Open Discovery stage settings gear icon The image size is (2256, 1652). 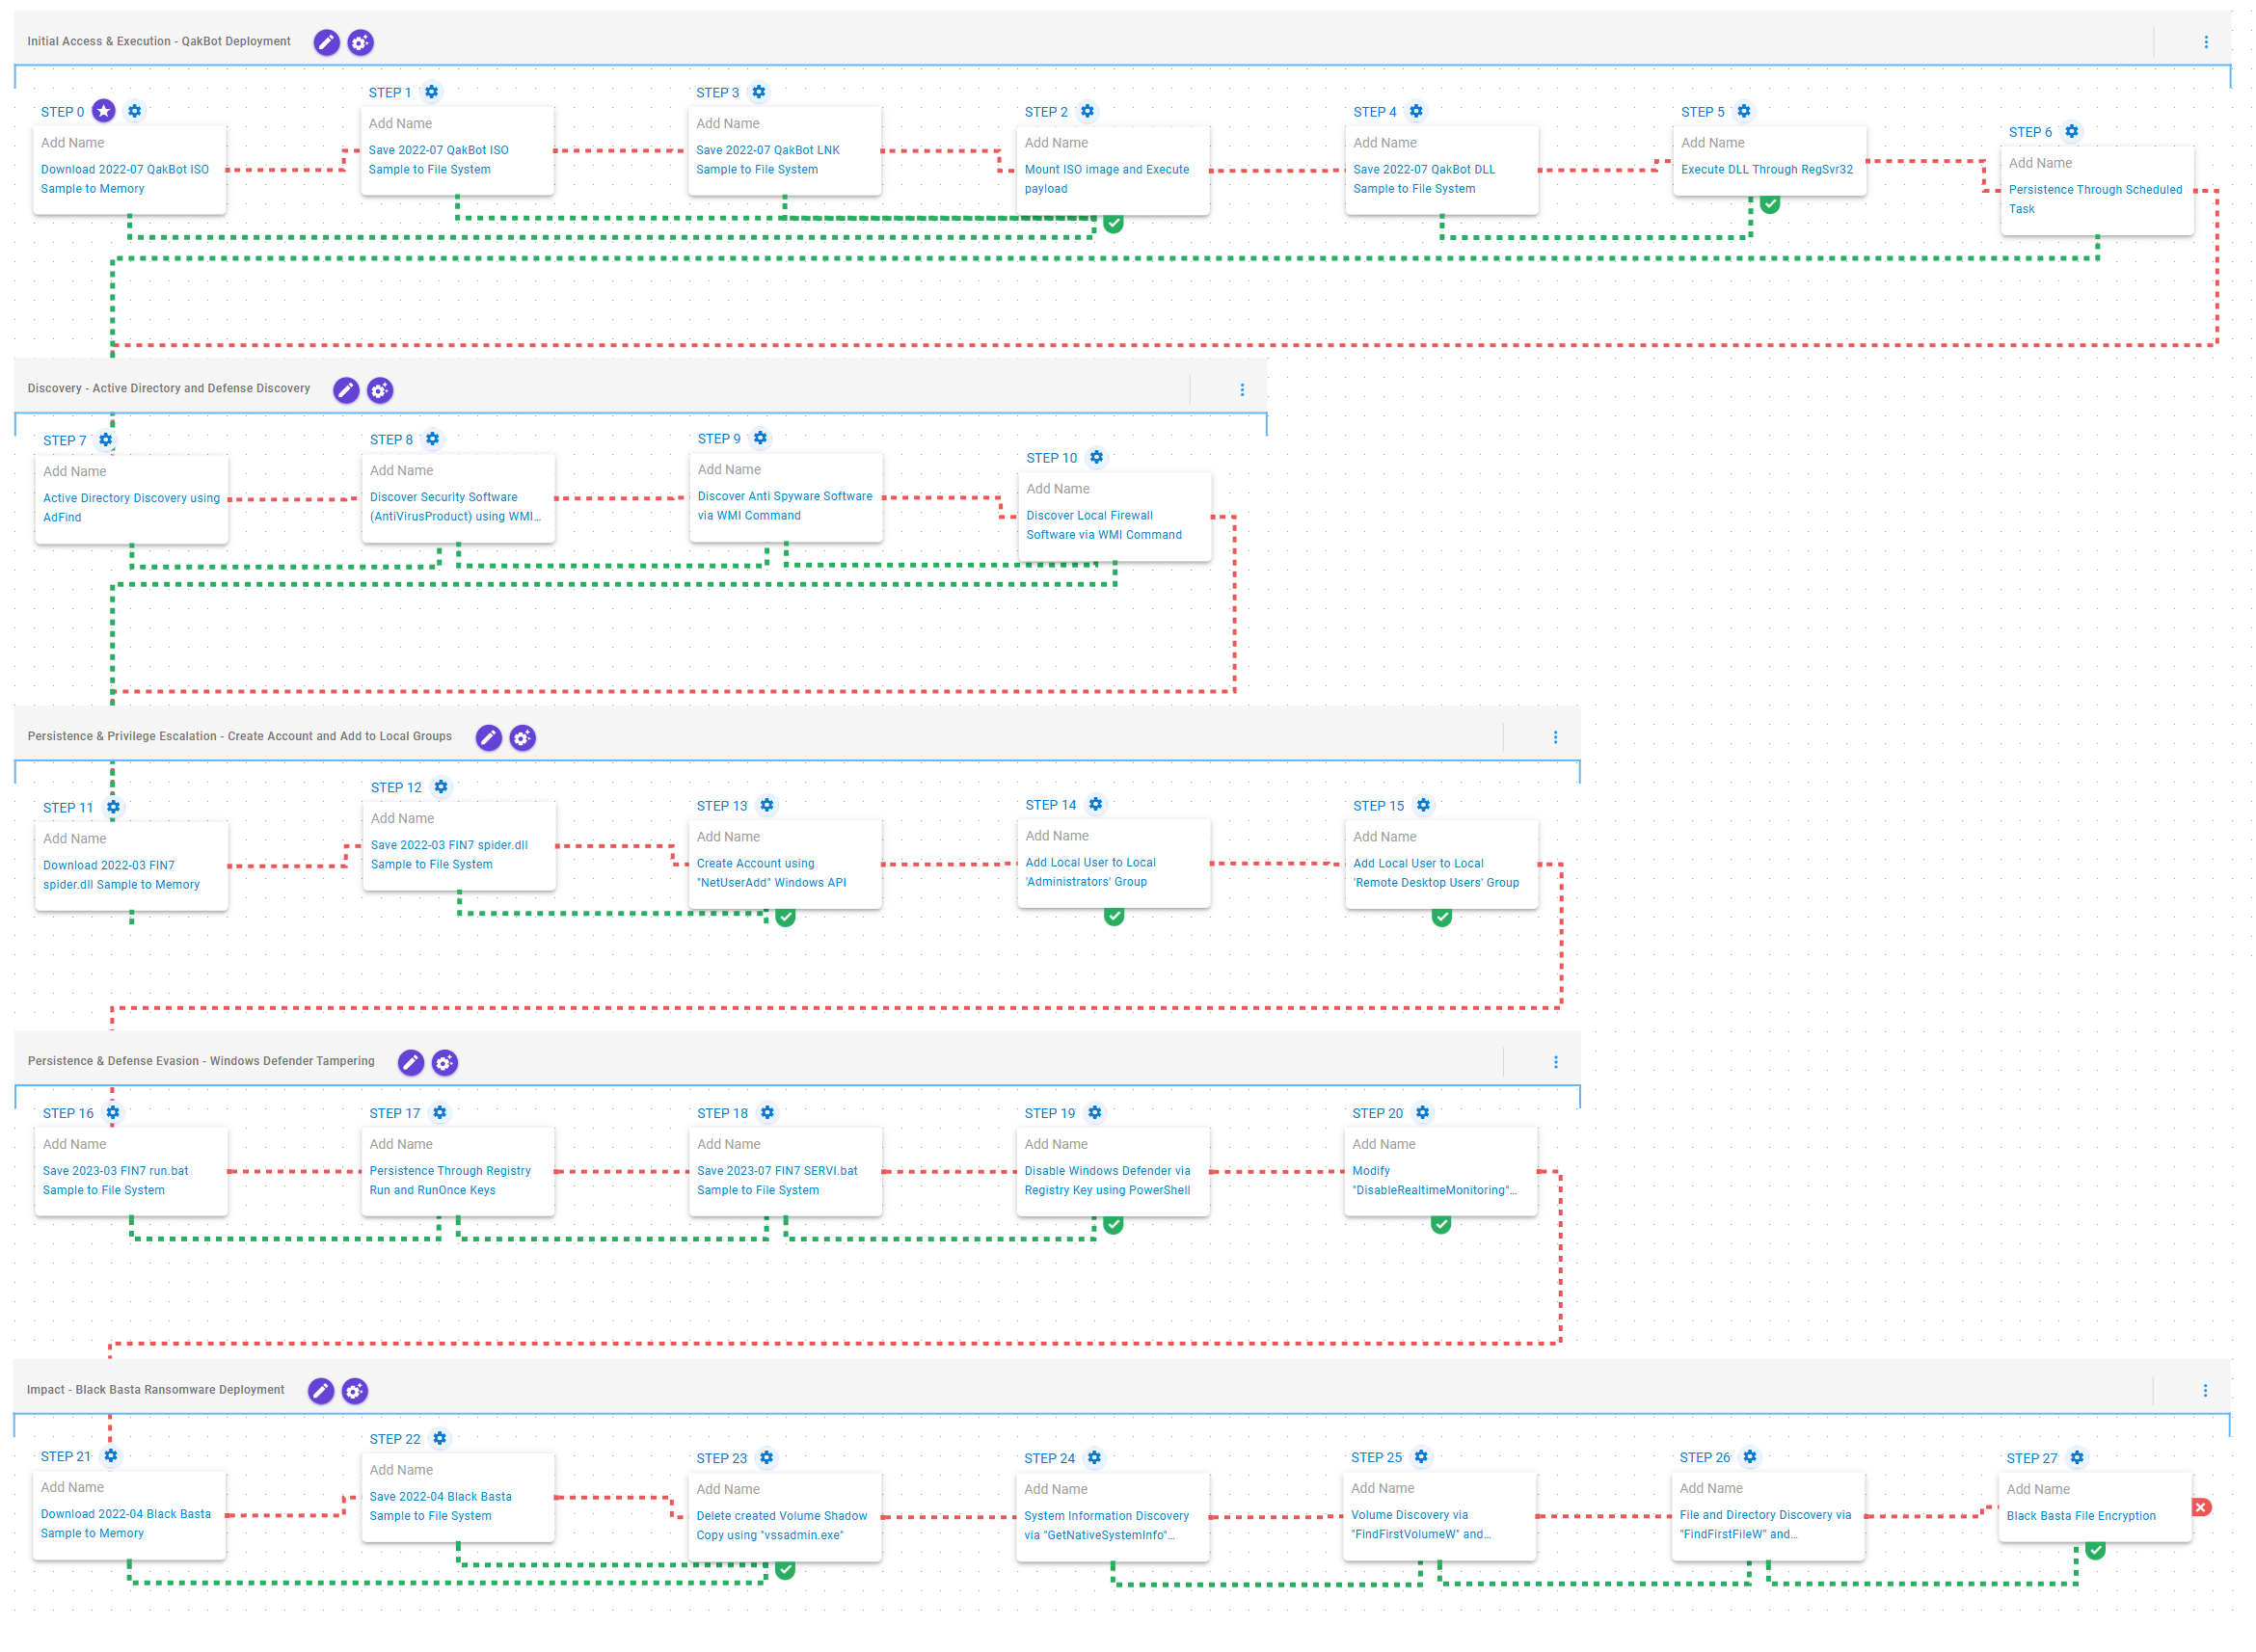(x=380, y=390)
